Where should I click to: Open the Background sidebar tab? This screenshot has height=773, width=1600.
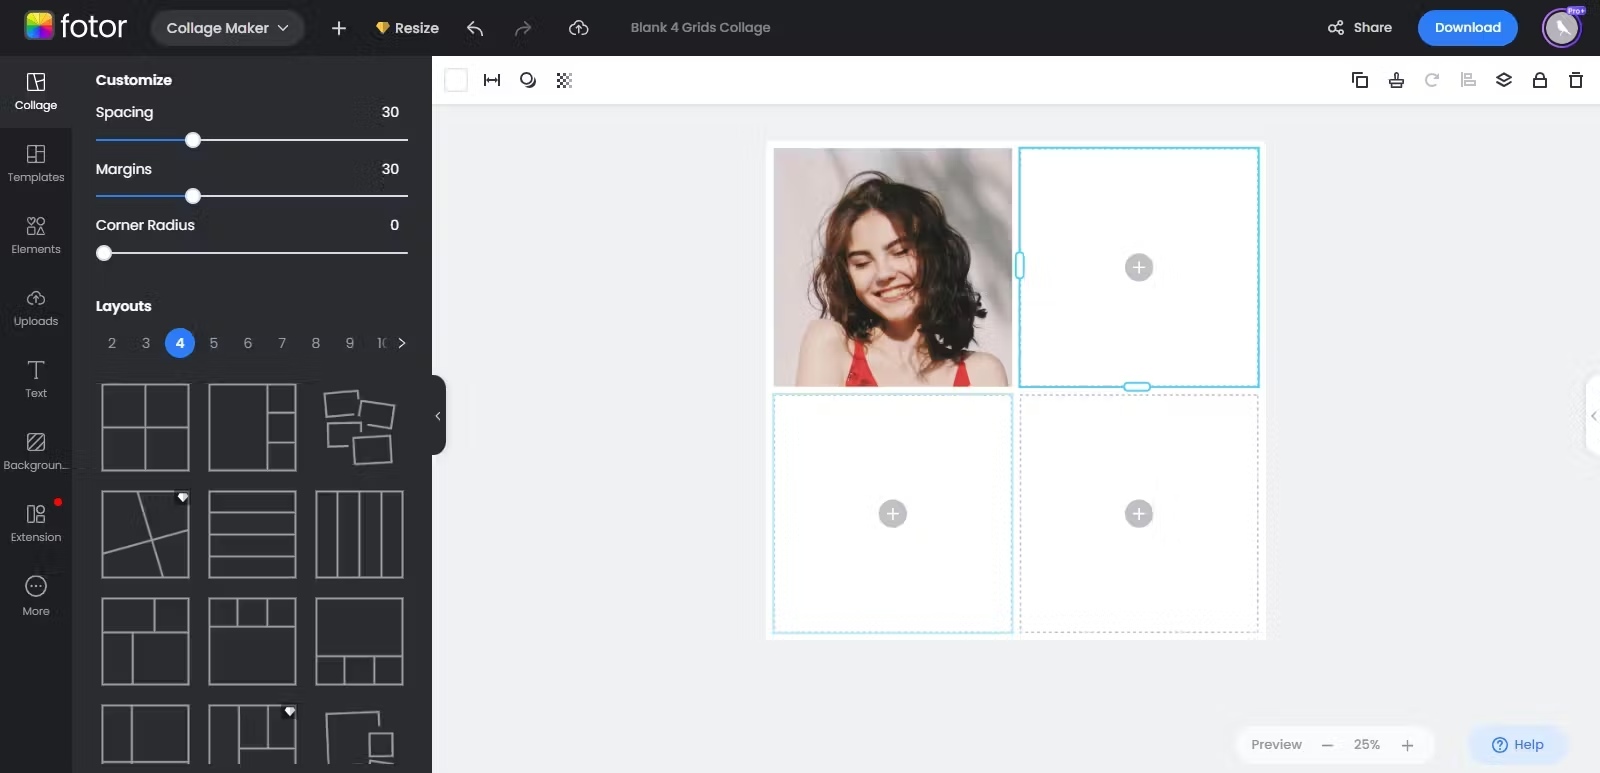coord(36,452)
